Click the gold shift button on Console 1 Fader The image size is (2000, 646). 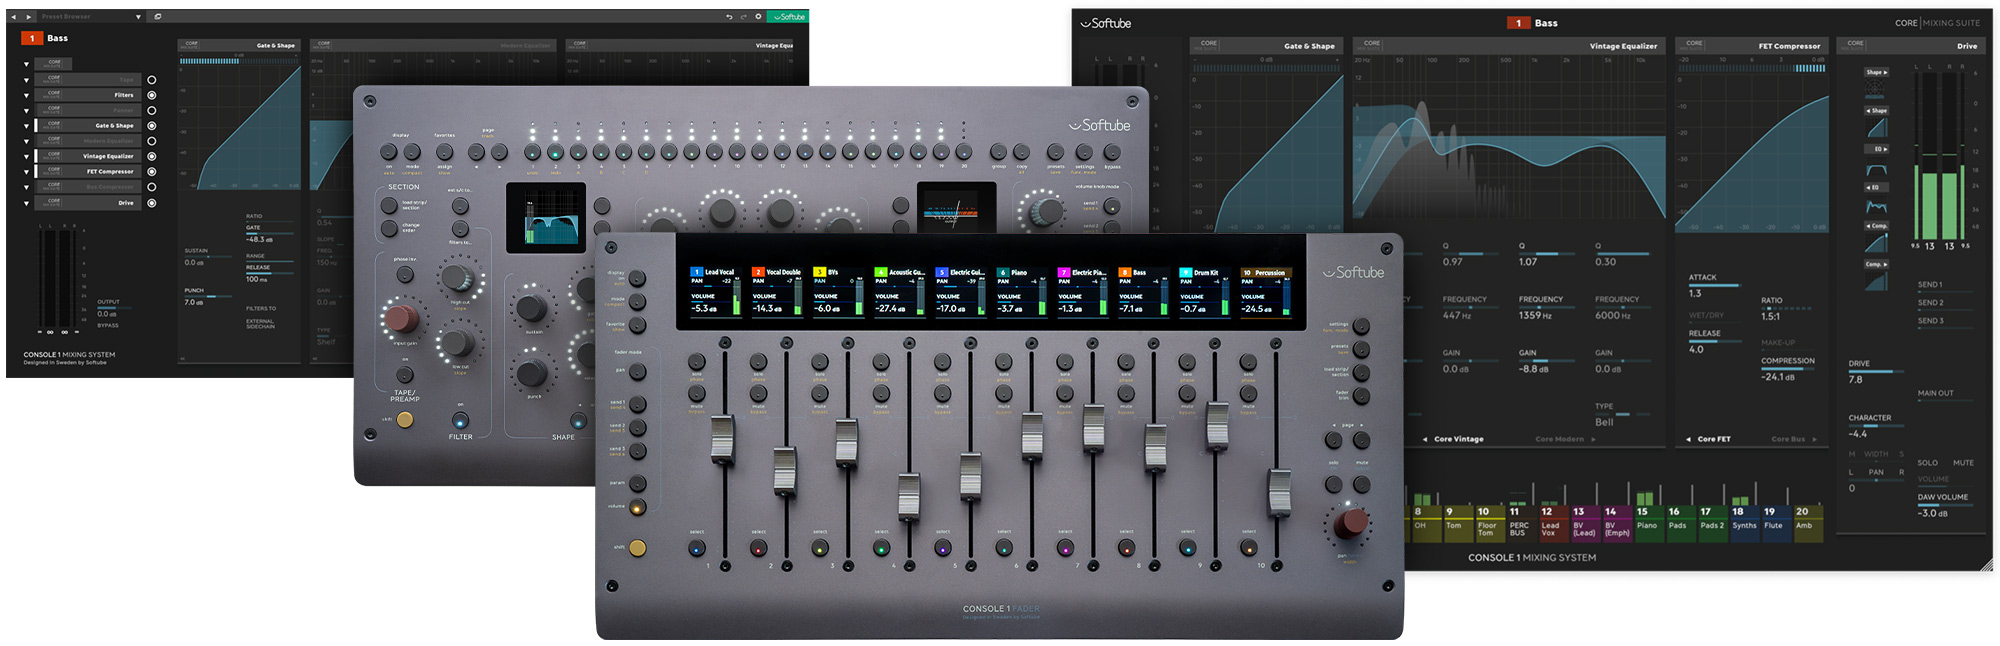pos(637,548)
